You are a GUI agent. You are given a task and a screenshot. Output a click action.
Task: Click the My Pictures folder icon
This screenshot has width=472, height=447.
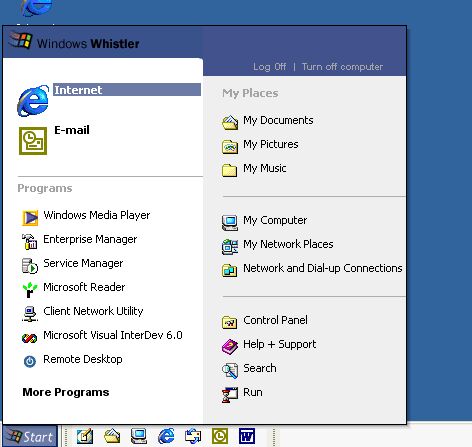click(x=230, y=146)
